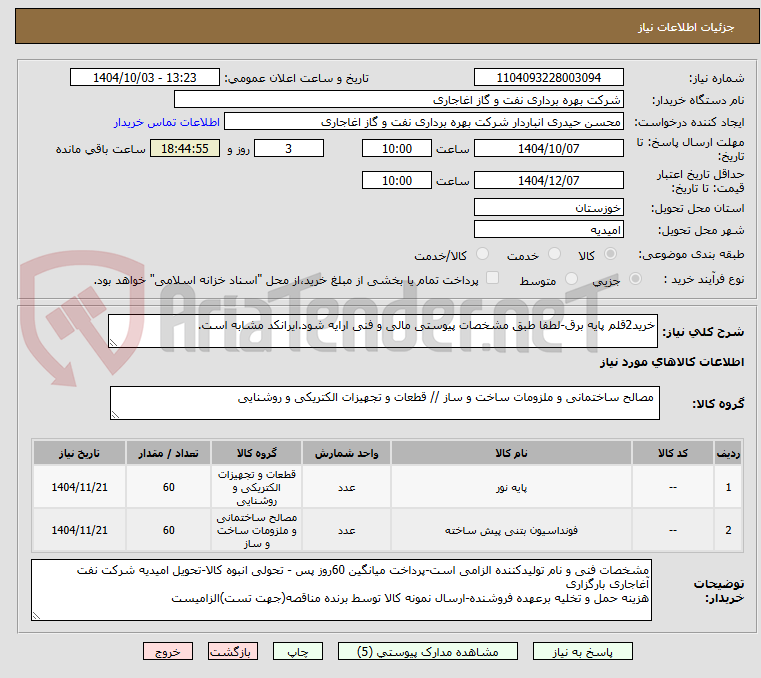Image resolution: width=761 pixels, height=678 pixels.
Task: Click the خروج exit button
Action: (168, 651)
